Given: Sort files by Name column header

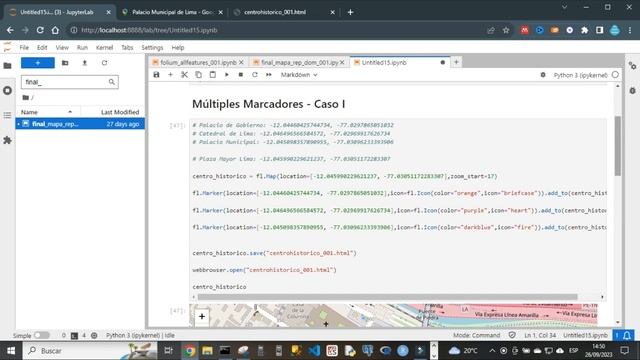Looking at the screenshot, I should (x=48, y=112).
